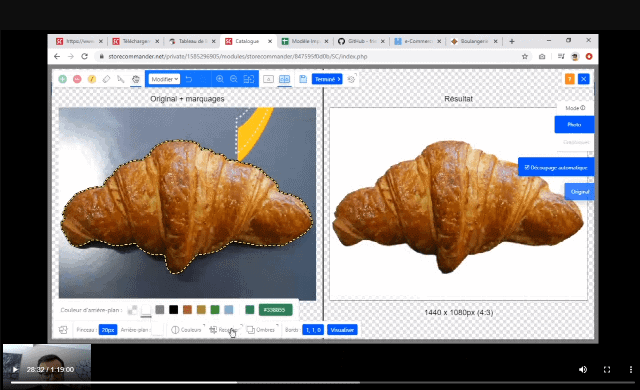Pick the black background color swatch

173,310
